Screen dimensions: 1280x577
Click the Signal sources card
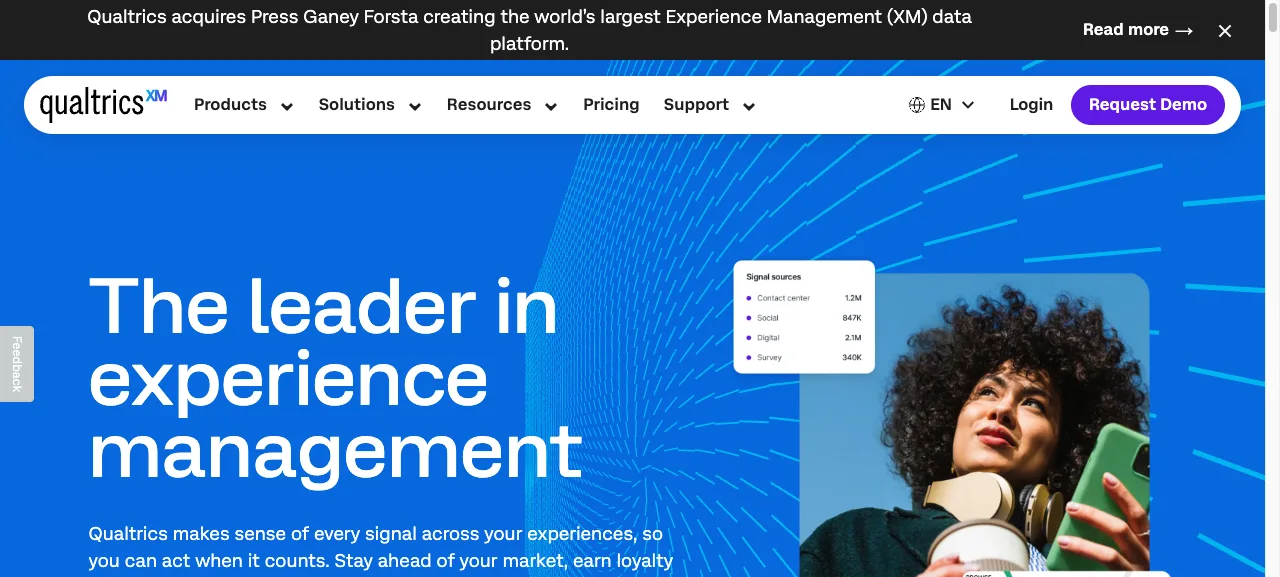click(804, 317)
